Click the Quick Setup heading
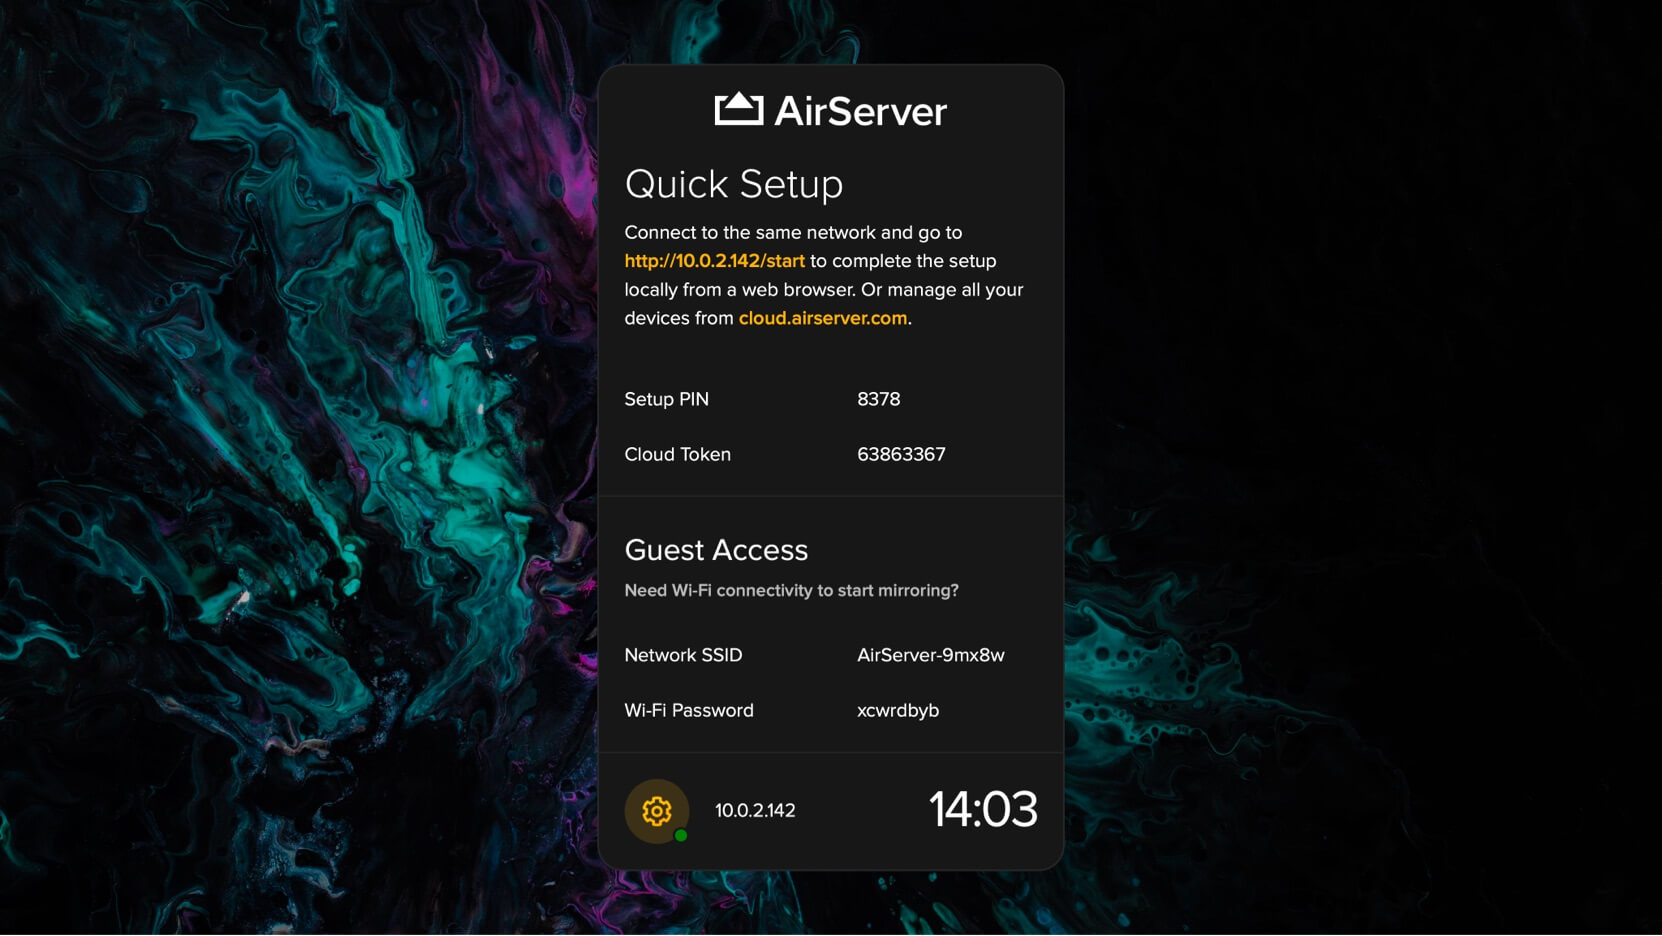The image size is (1662, 936). 734,185
